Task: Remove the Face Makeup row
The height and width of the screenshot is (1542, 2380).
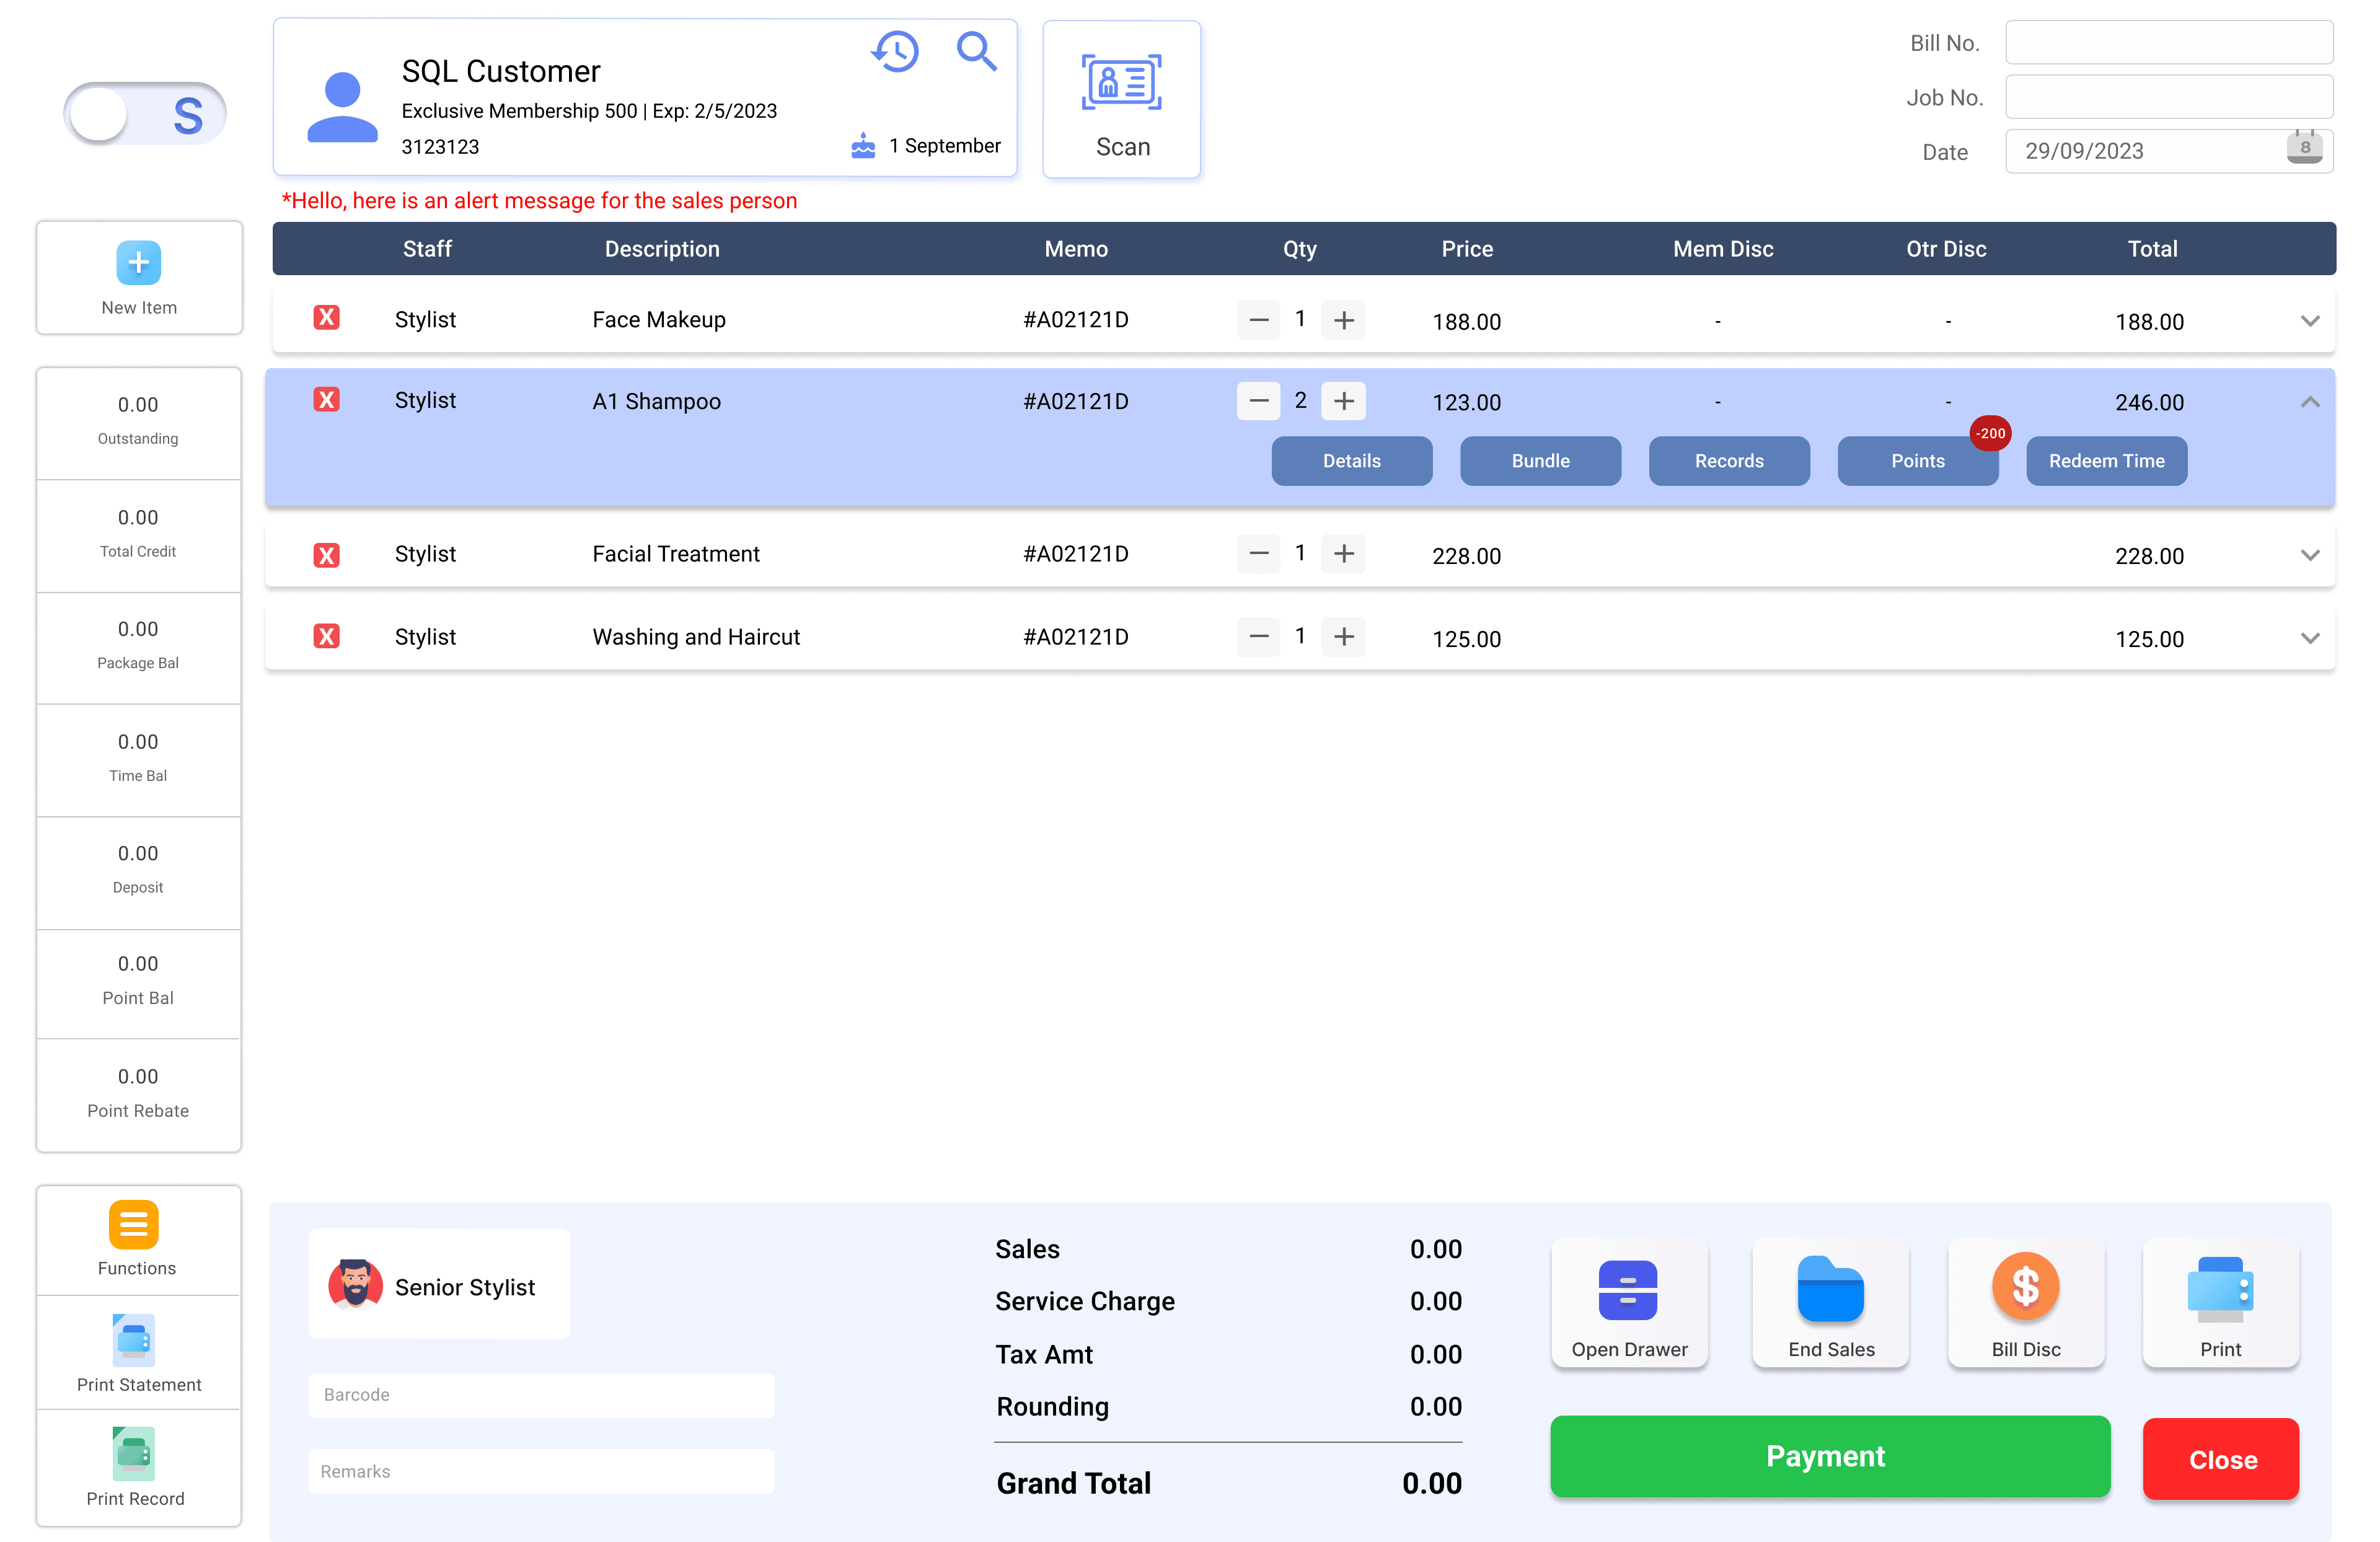Action: click(x=326, y=318)
